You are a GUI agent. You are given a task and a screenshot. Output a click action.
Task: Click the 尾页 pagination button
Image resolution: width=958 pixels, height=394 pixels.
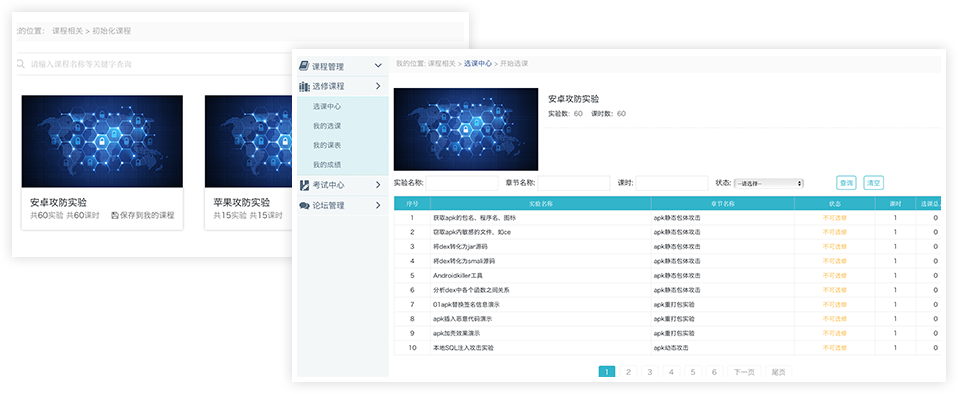[x=778, y=371]
